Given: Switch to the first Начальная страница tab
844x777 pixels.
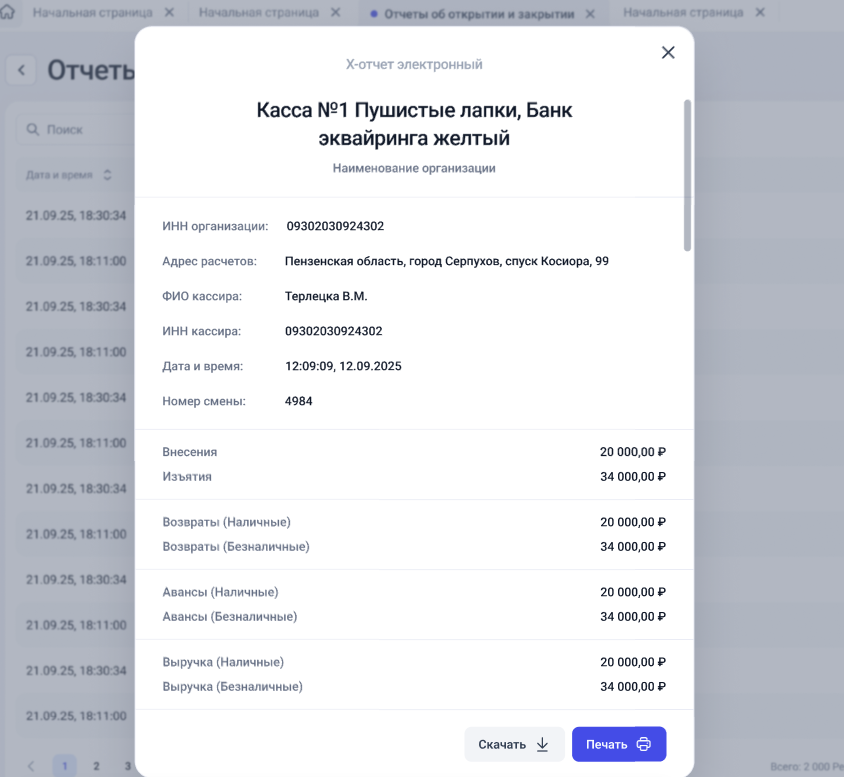Looking at the screenshot, I should 93,12.
